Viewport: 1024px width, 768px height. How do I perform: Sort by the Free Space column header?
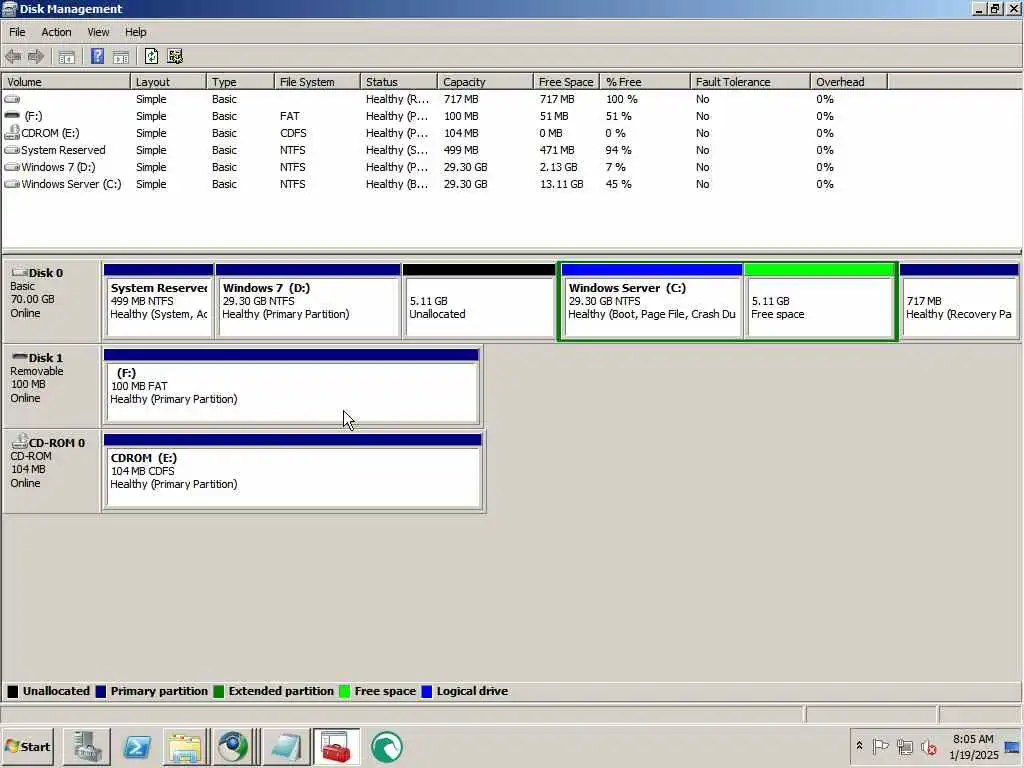566,82
